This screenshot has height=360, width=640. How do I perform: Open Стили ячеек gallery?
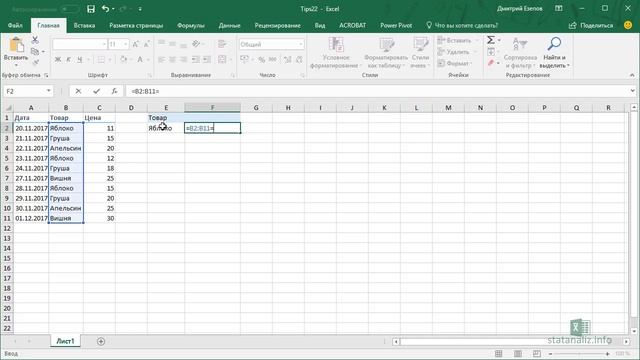coord(420,52)
